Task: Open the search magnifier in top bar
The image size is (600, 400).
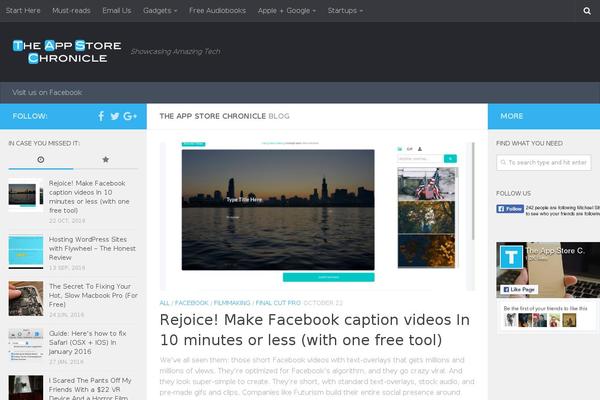Action: point(587,11)
